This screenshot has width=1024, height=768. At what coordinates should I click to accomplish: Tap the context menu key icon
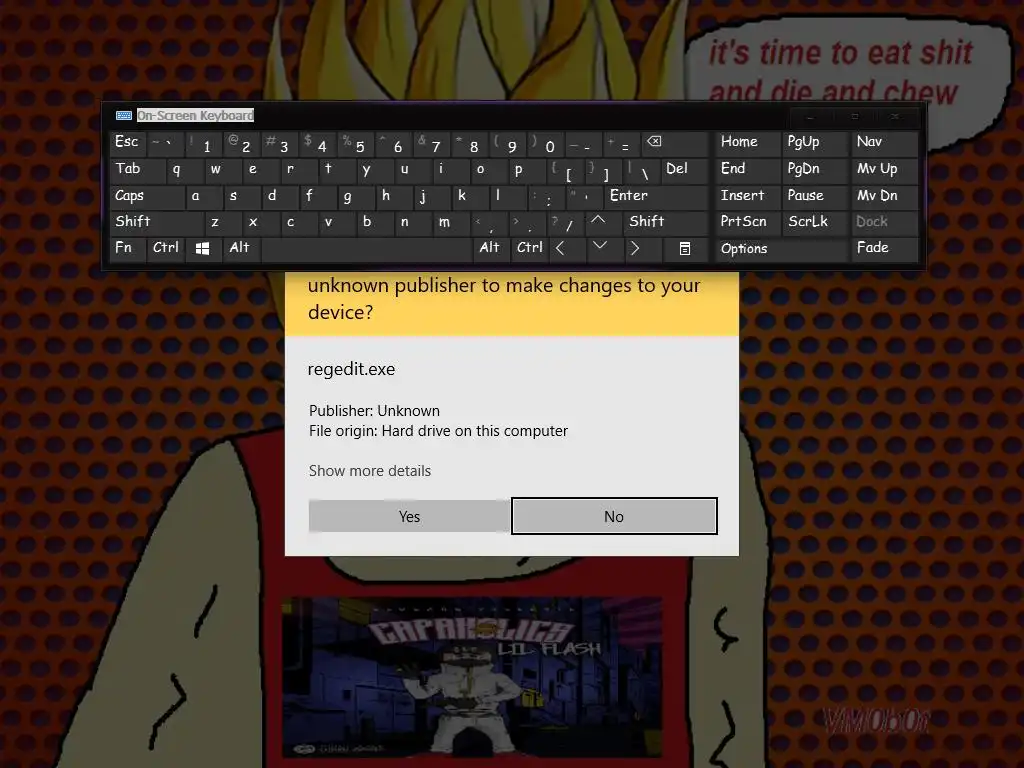coord(685,249)
